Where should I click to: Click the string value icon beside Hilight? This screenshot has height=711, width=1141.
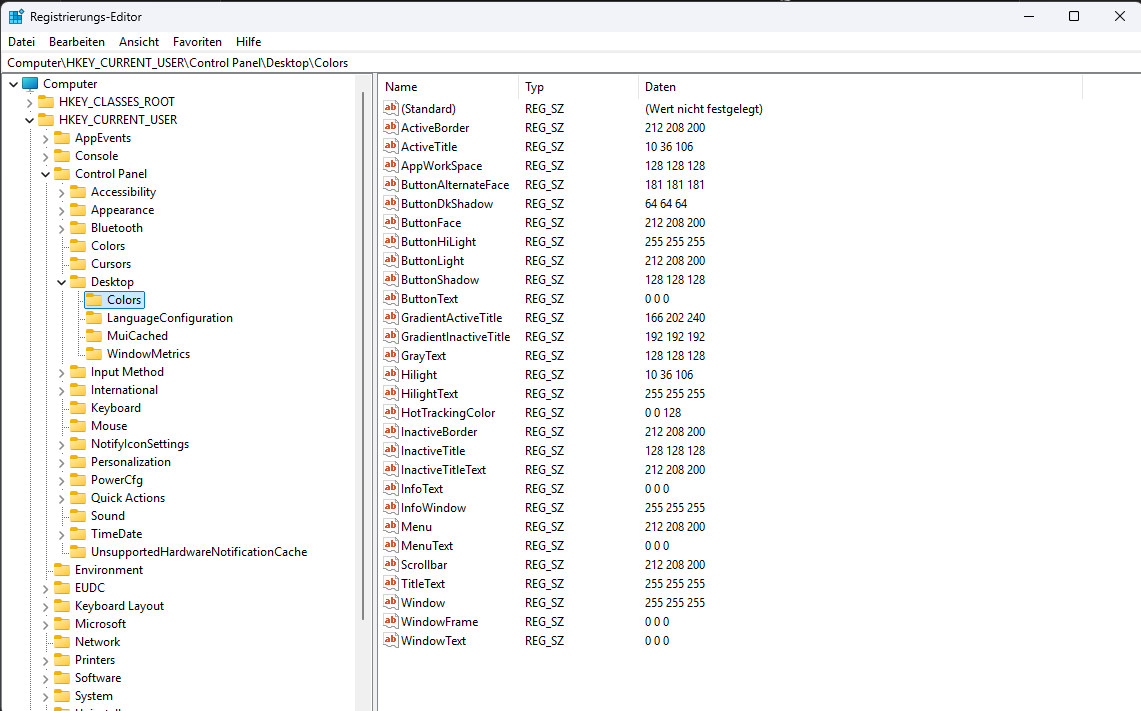[x=391, y=374]
